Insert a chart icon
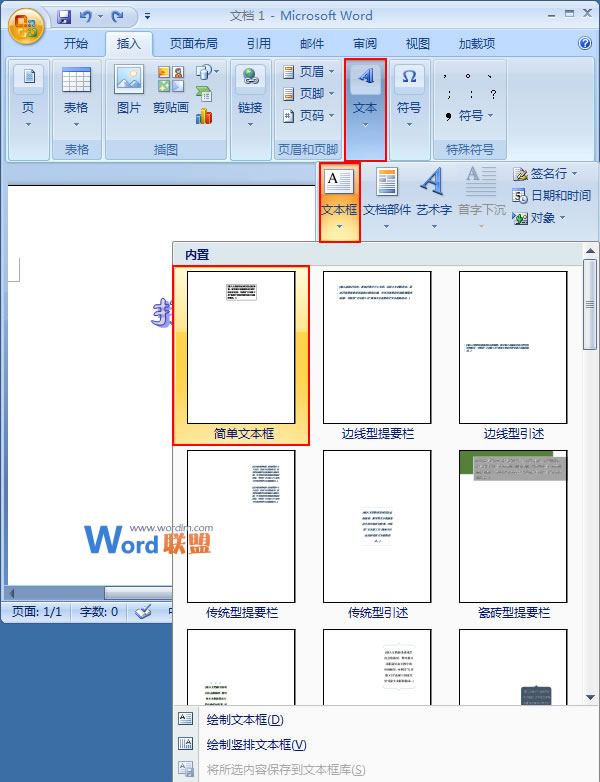 click(204, 116)
